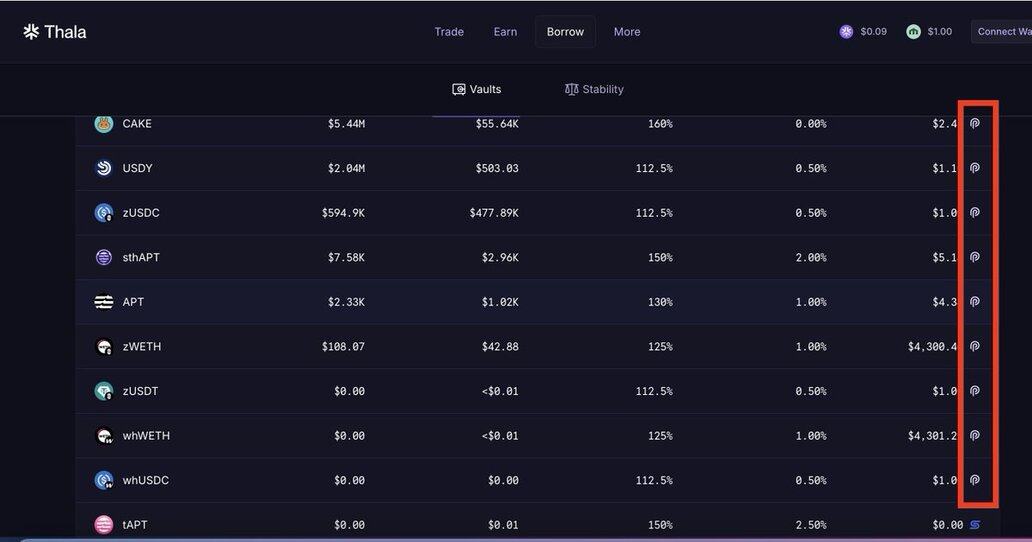Click the $2.04M value in USDY row

[x=346, y=168]
